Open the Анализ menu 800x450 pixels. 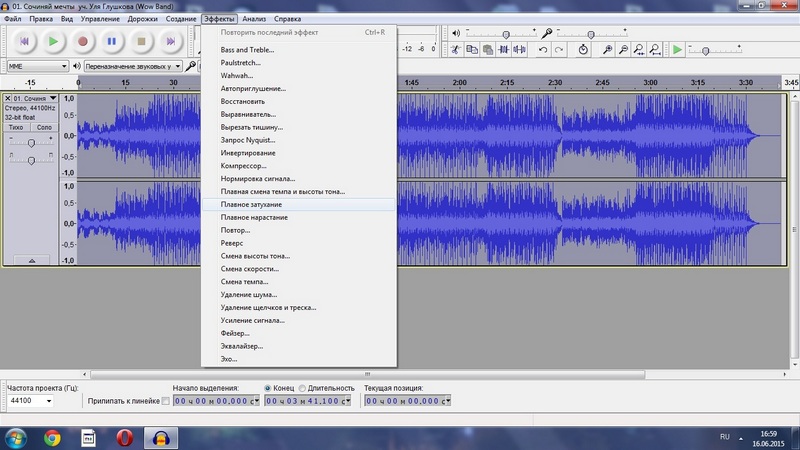[254, 19]
